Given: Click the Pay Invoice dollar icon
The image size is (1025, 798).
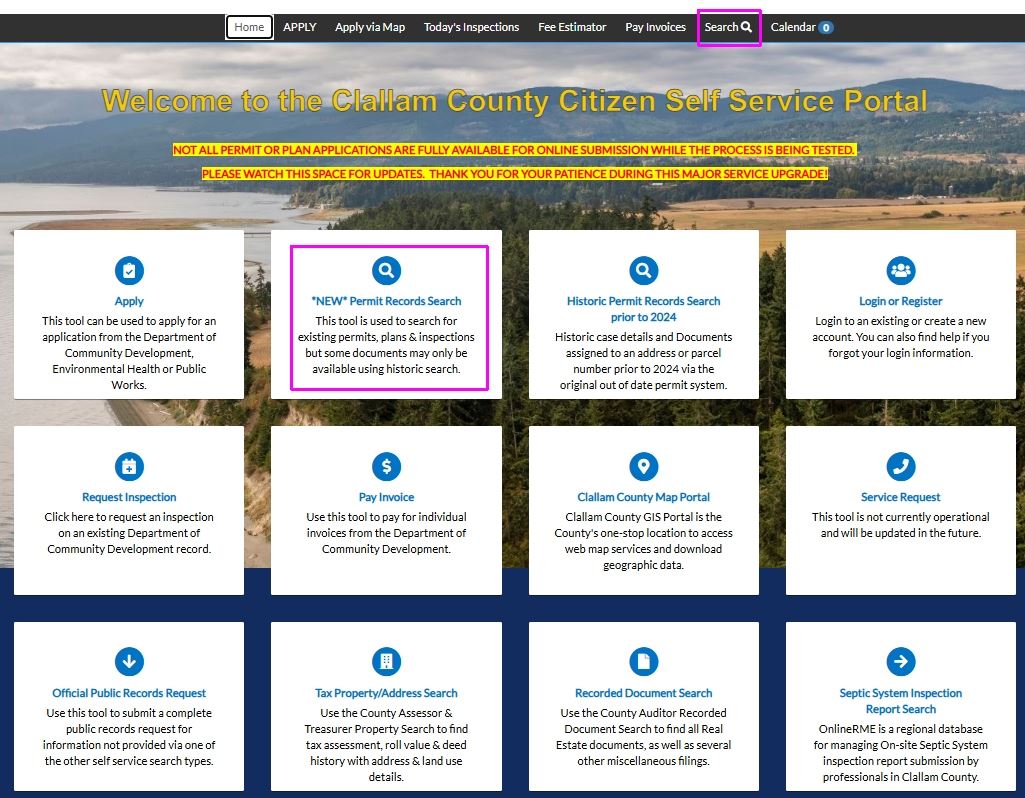Looking at the screenshot, I should [x=386, y=465].
